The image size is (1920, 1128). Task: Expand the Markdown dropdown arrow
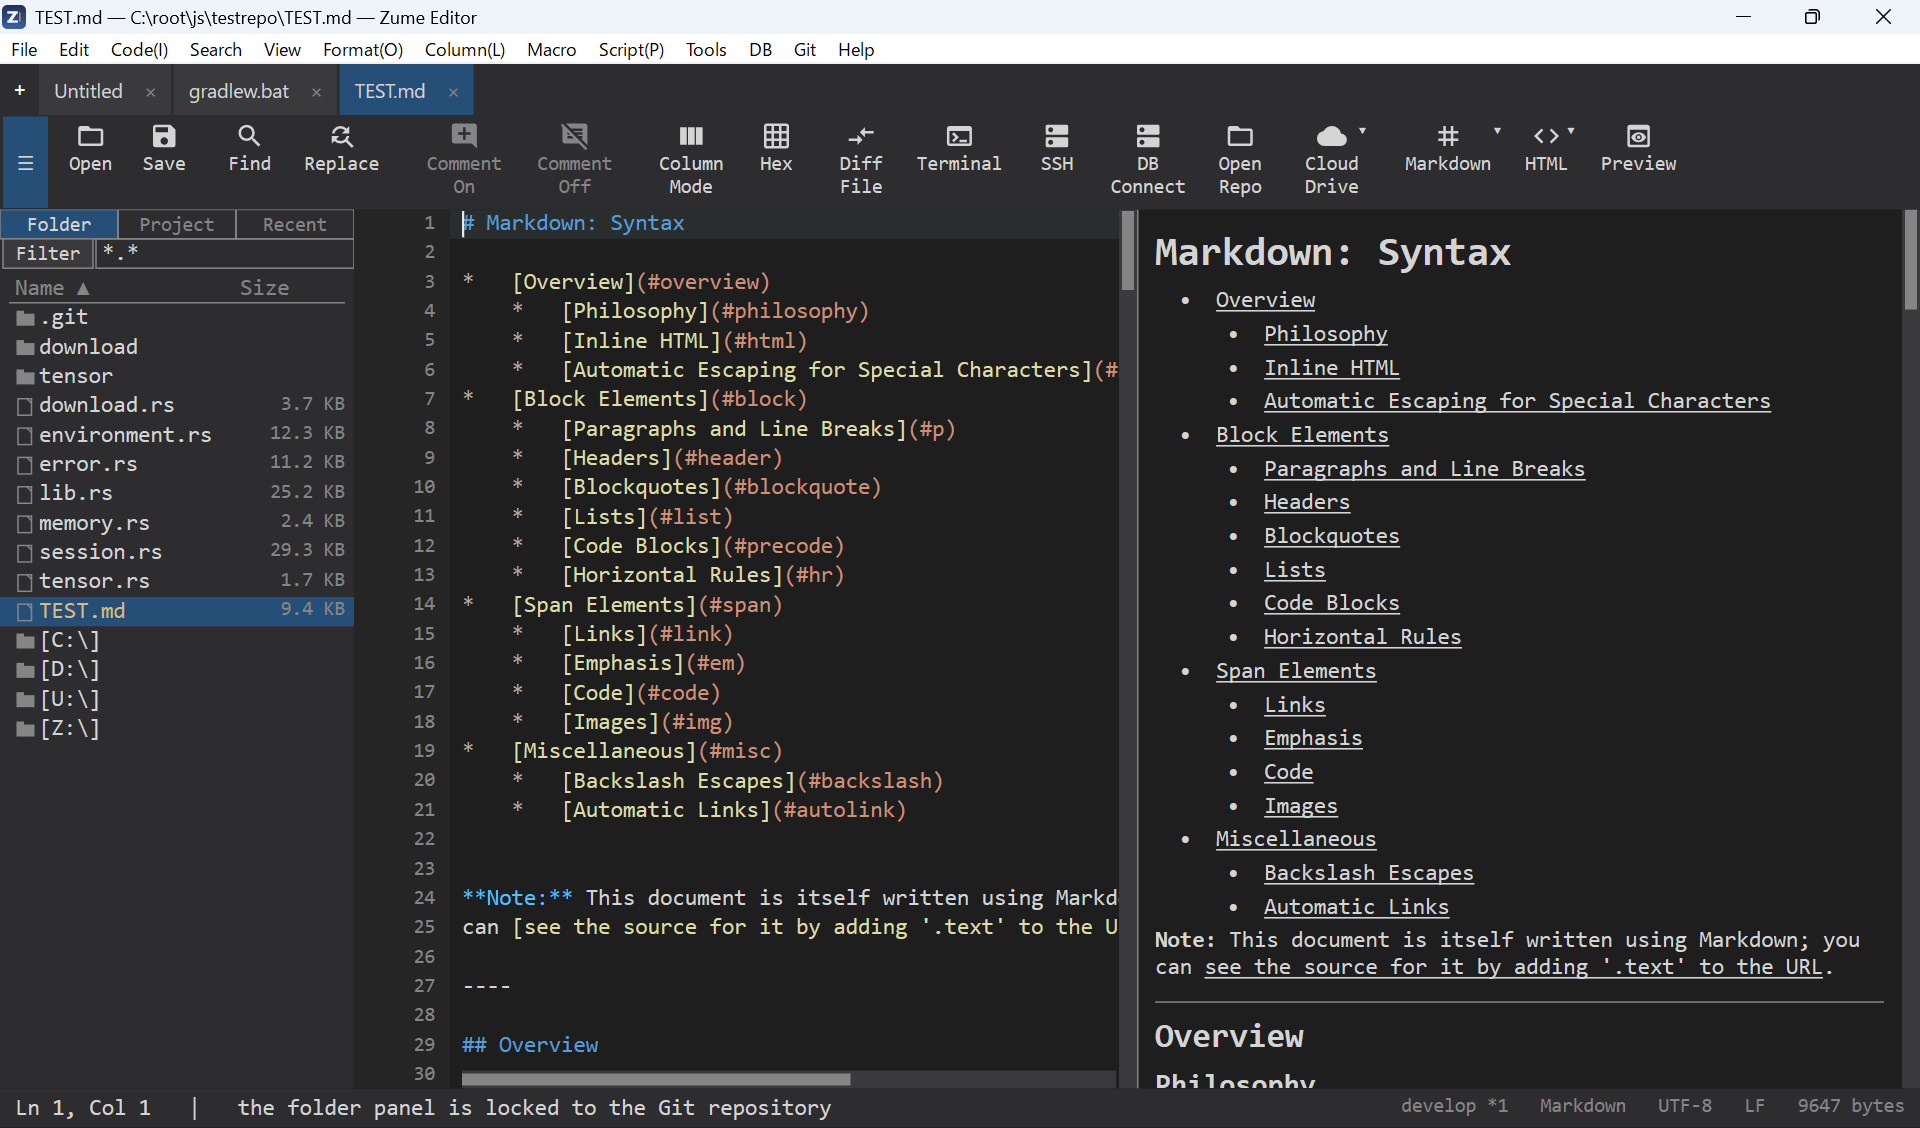point(1497,131)
